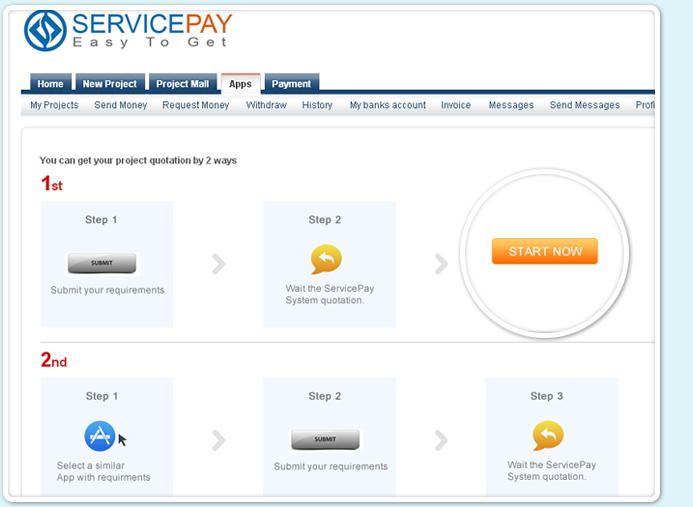Click the red '2nd' label
This screenshot has width=693, height=507.
tap(53, 360)
